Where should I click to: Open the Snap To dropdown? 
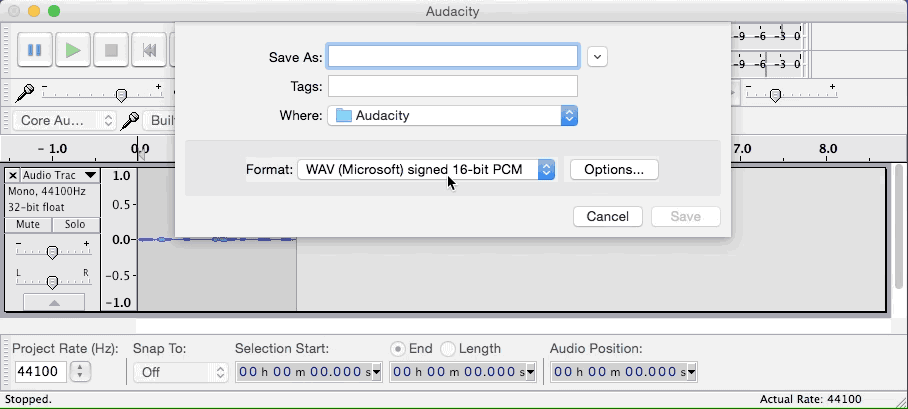pos(181,372)
